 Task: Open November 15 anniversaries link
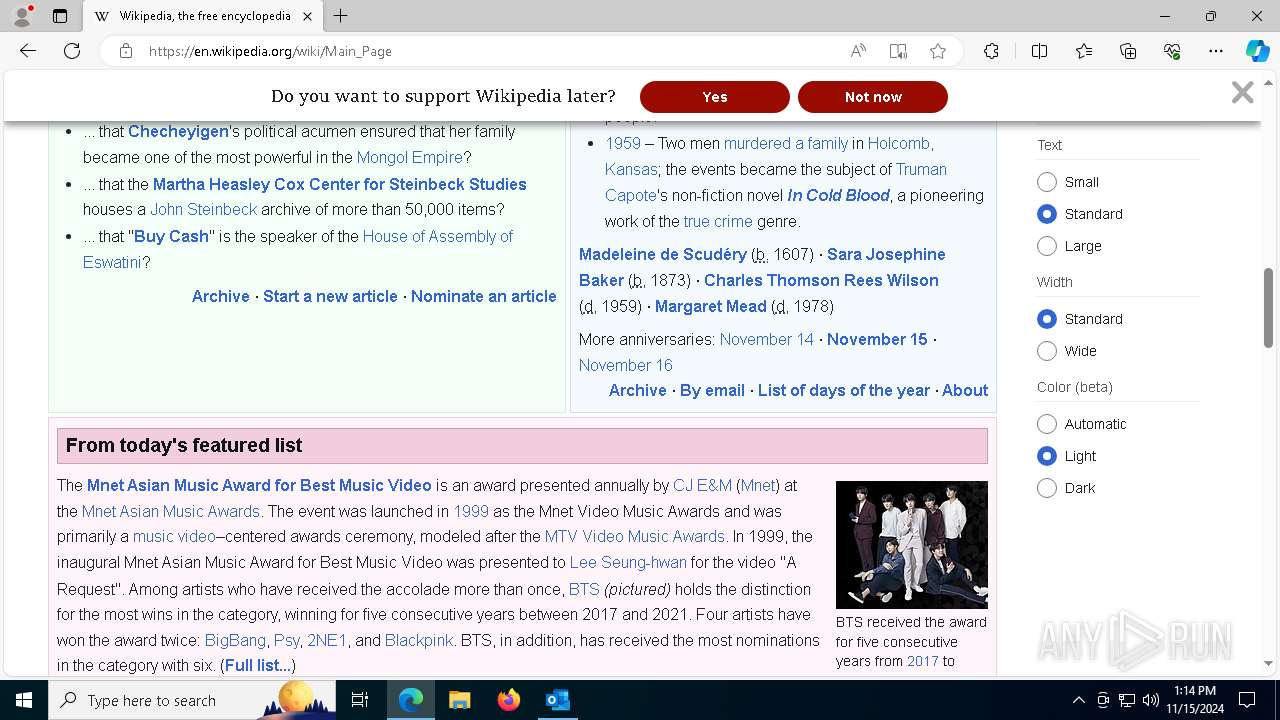[x=877, y=339]
